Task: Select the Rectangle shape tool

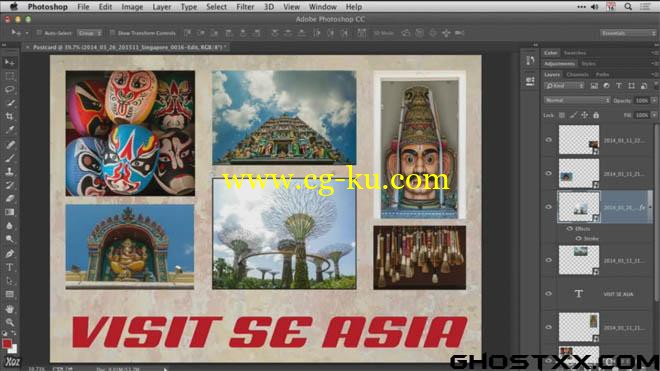Action: tap(9, 294)
